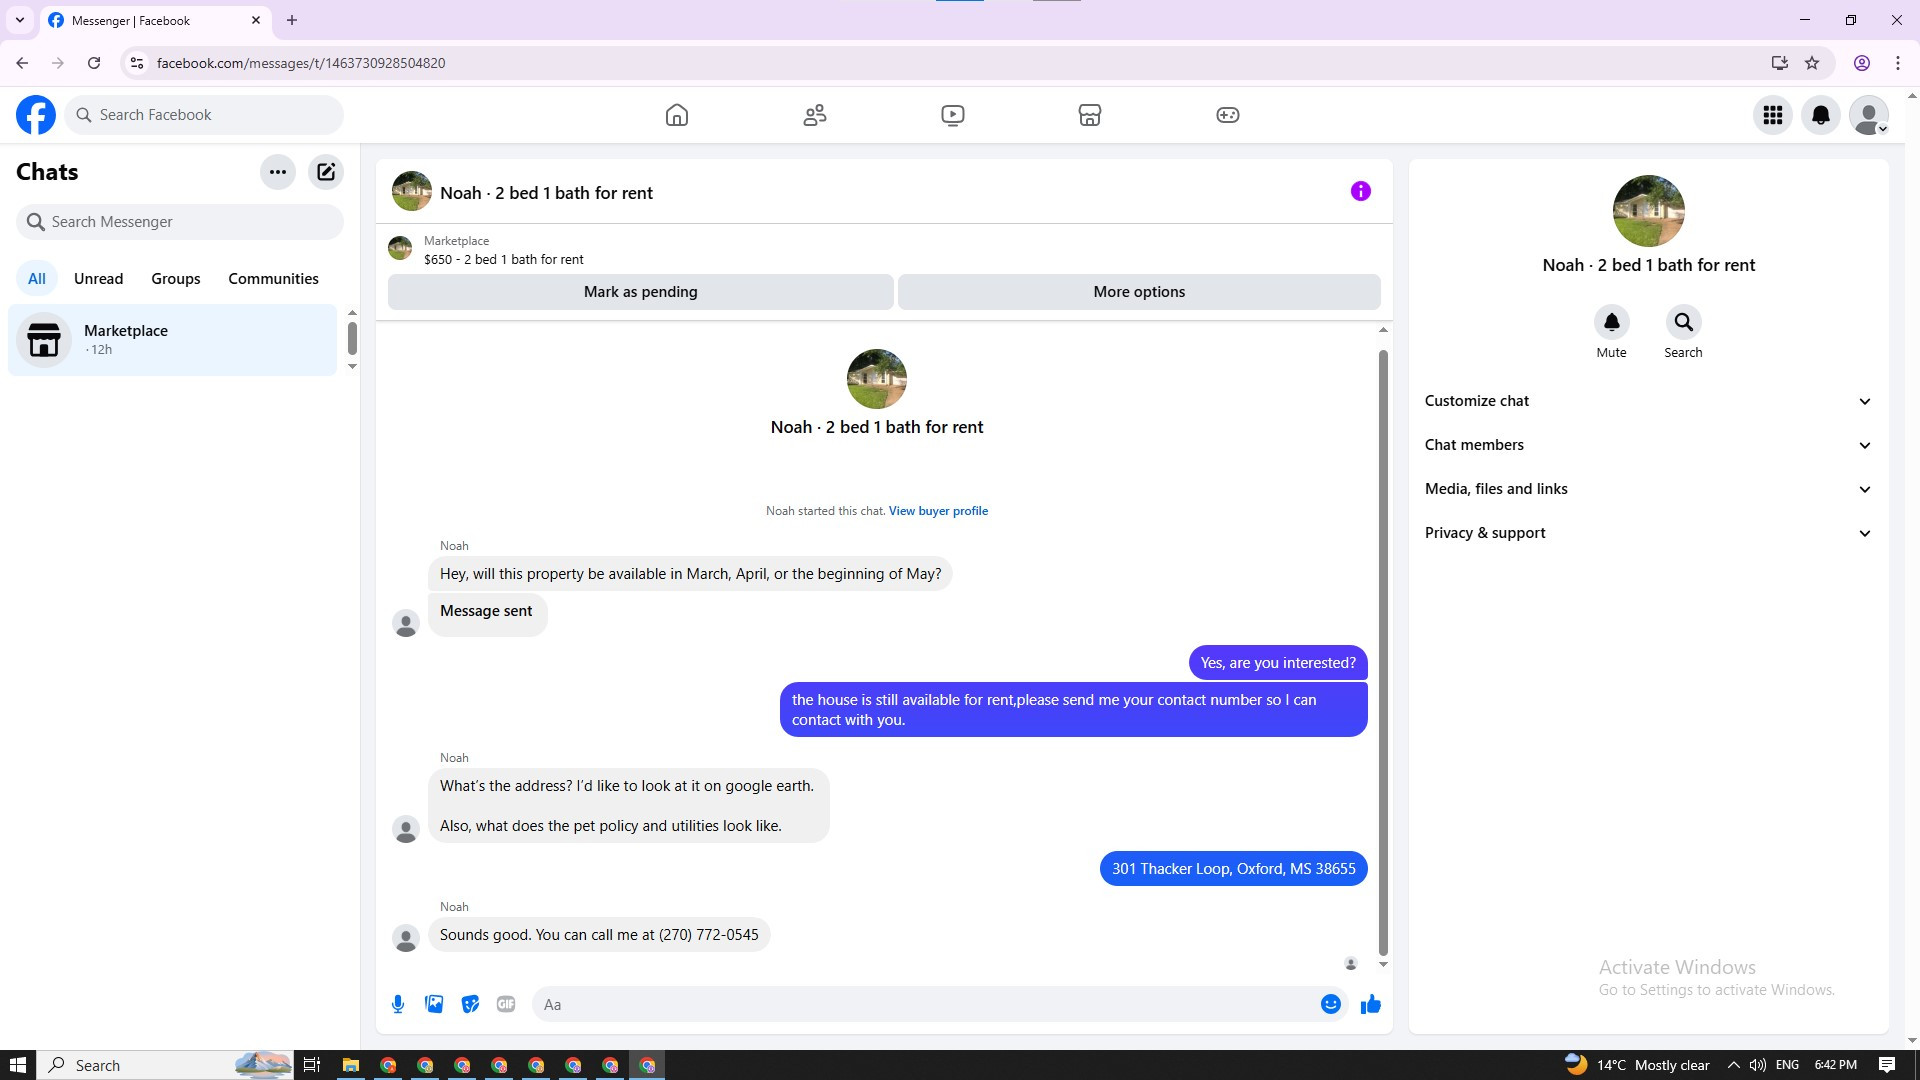Expand the Customize chat section
1920x1080 pixels.
[x=1647, y=401]
